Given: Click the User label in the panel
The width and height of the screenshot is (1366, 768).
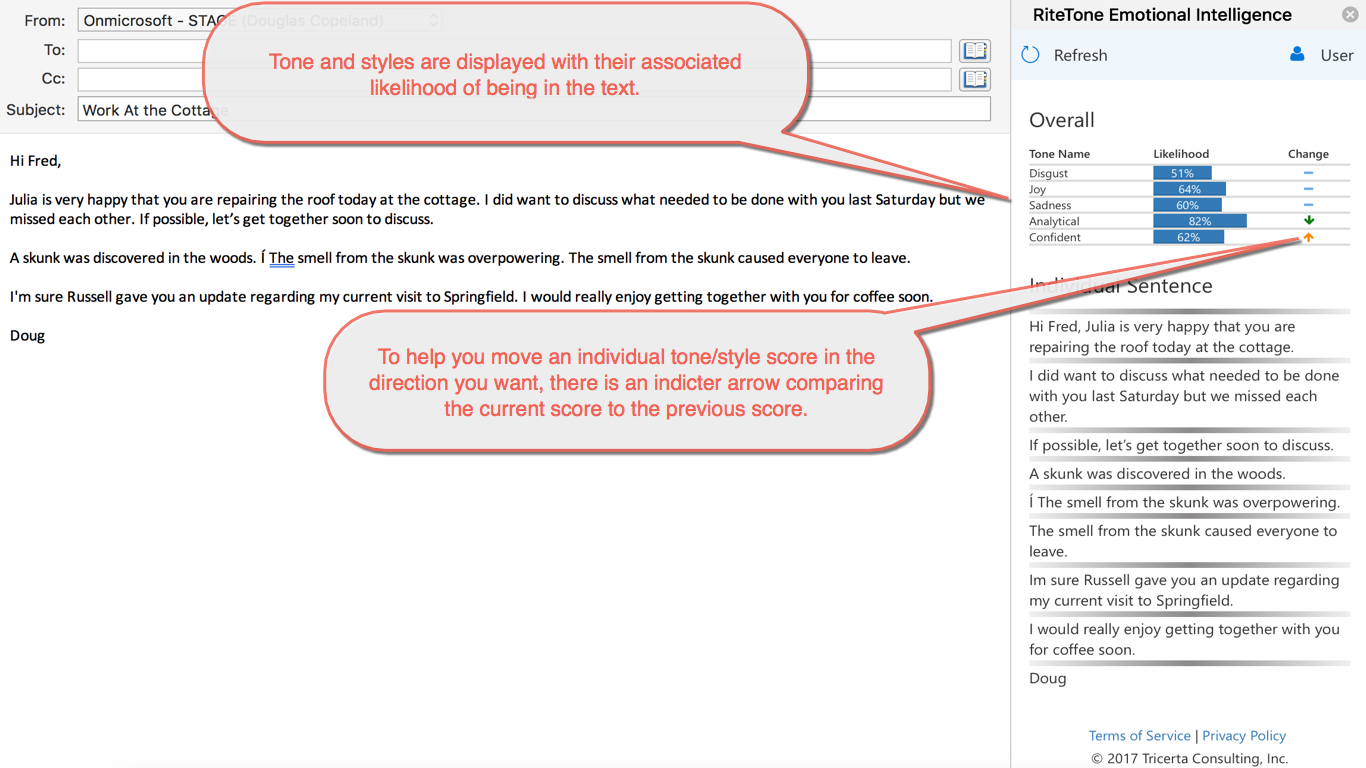Looking at the screenshot, I should tap(1336, 55).
